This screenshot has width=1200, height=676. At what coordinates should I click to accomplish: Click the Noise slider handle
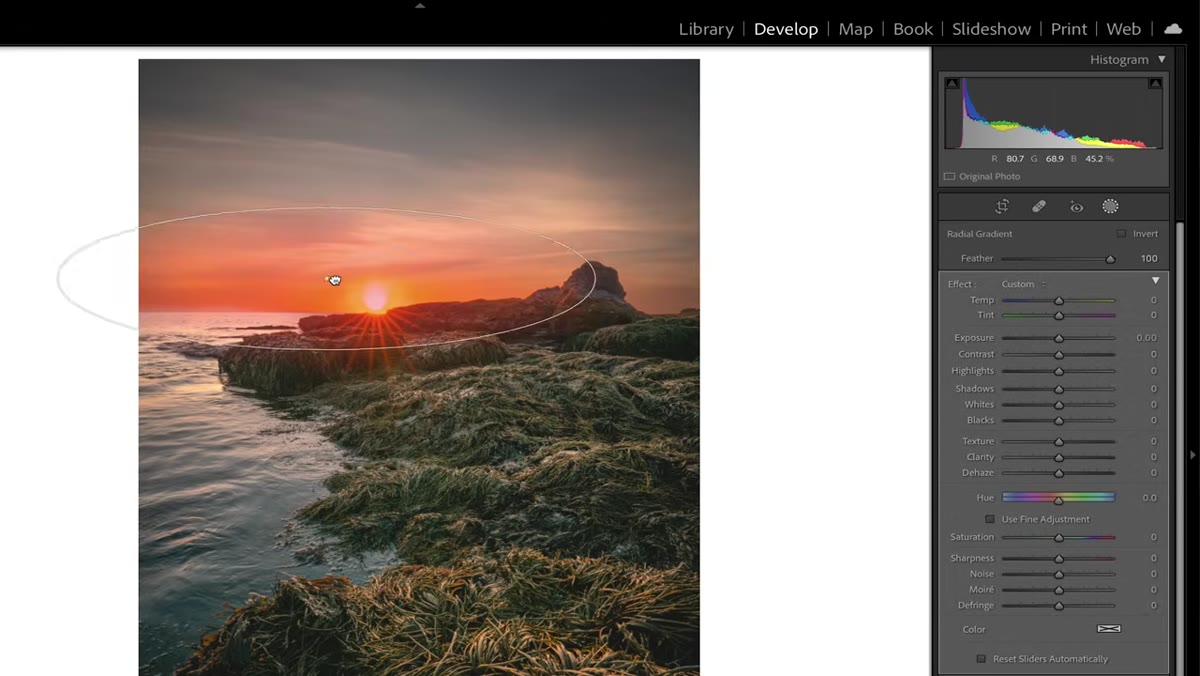click(1059, 575)
